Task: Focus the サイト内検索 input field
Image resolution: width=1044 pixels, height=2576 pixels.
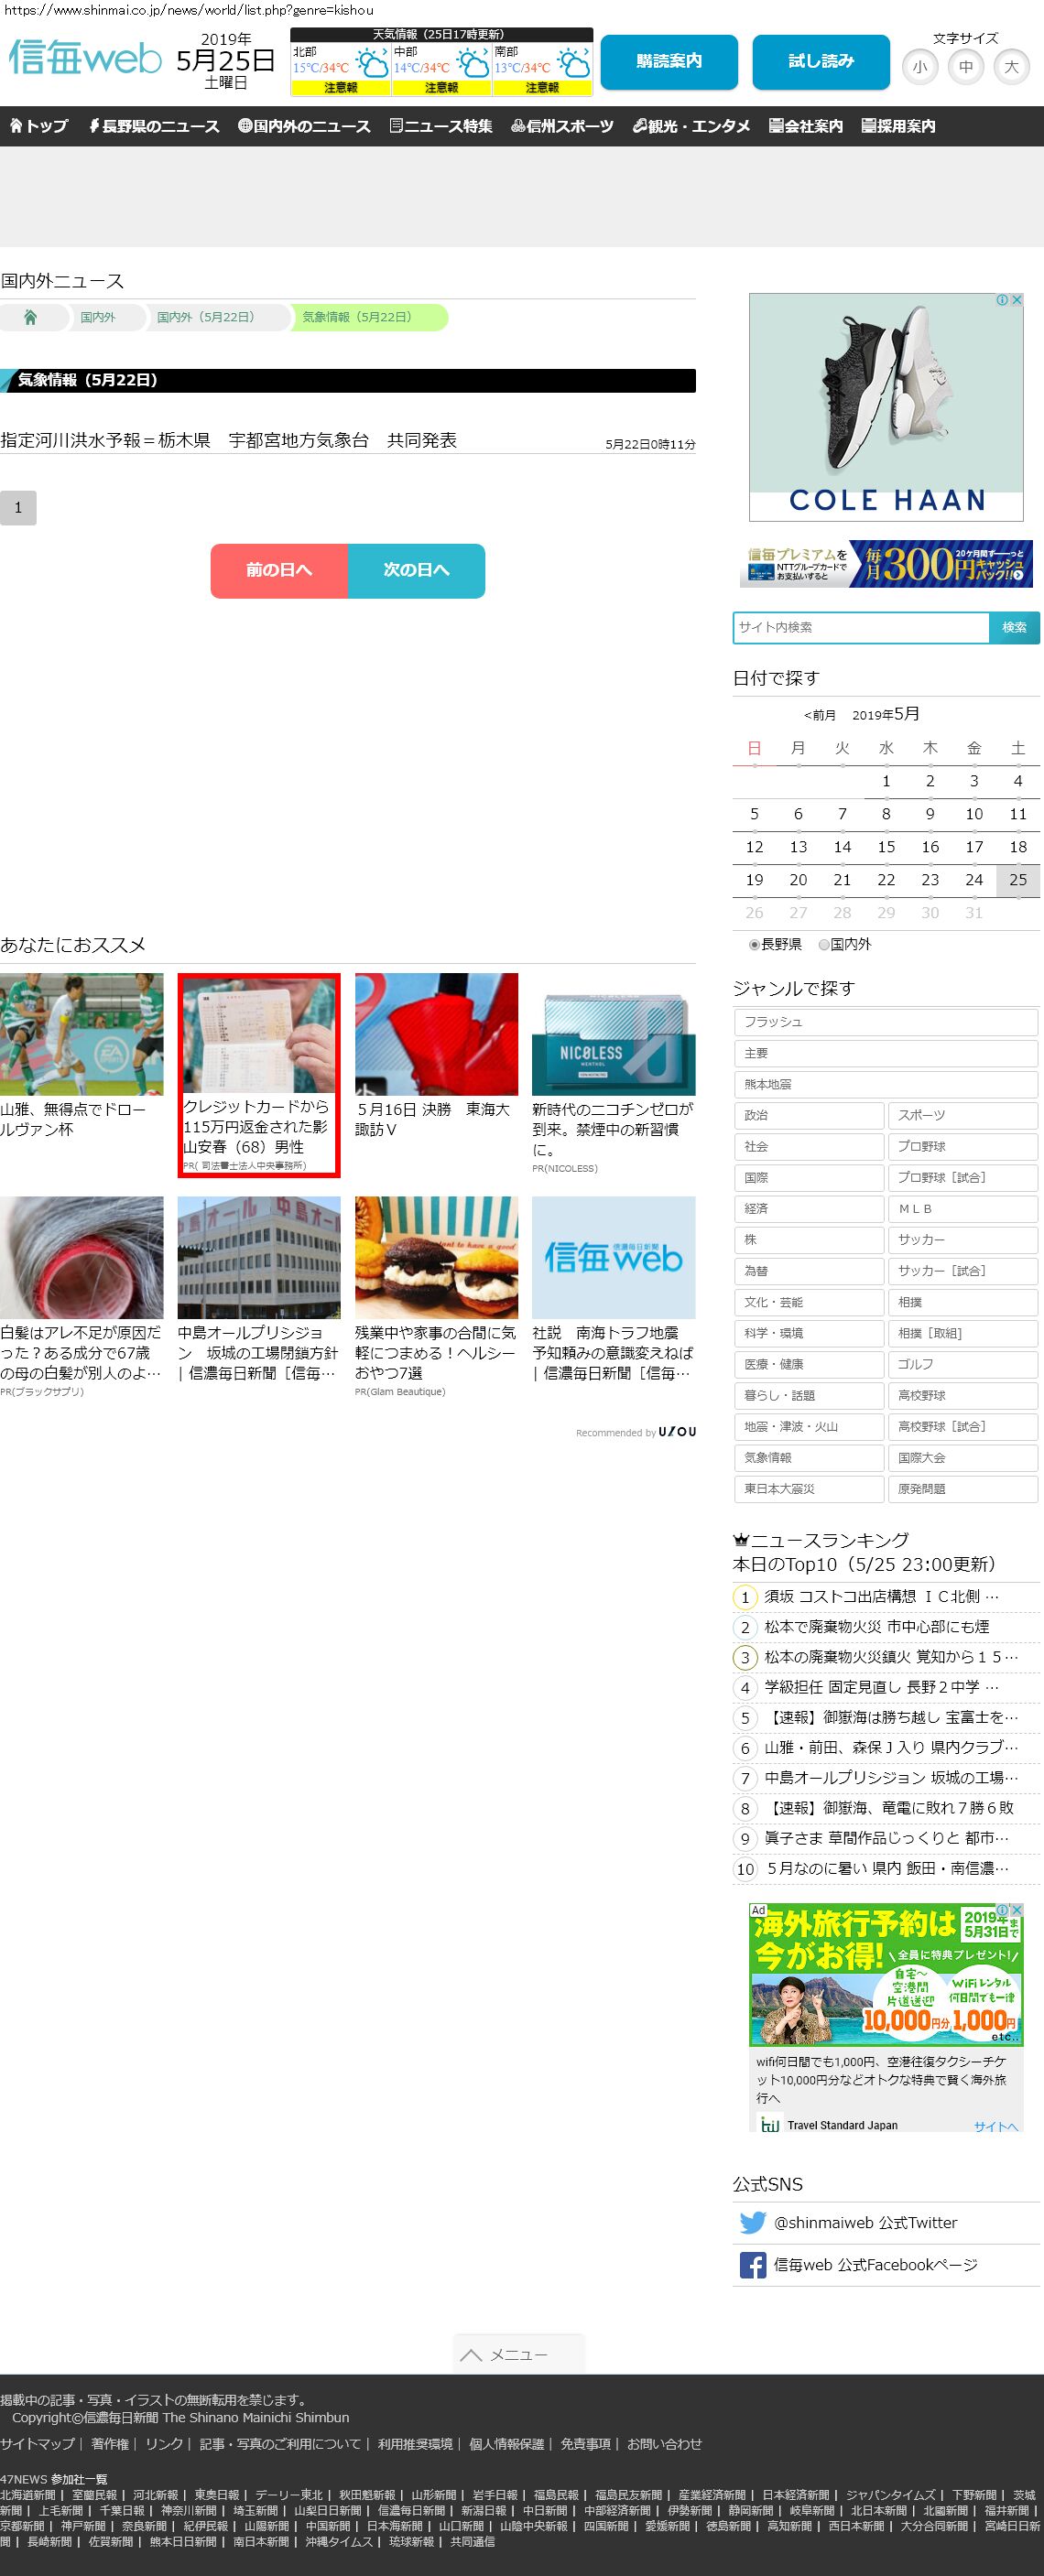Action: [861, 627]
